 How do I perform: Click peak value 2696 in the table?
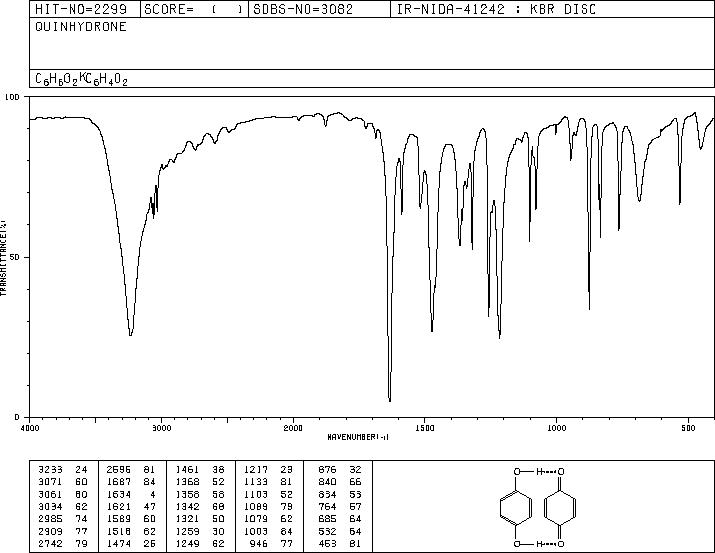[x=119, y=470]
